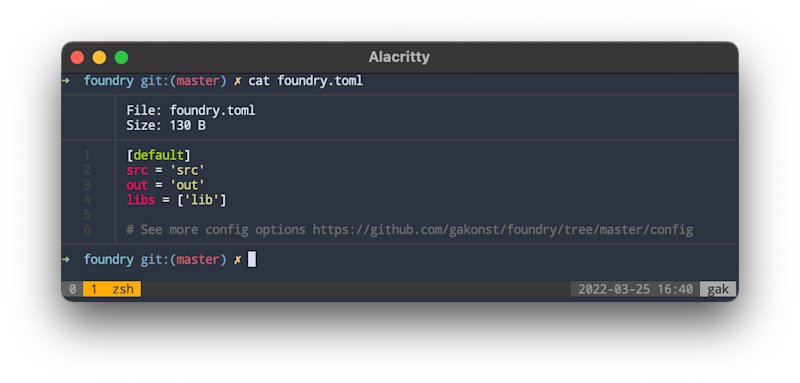Screen dimensions: 800x383
Task: Click the libs = ['lib'] line
Action: 176,200
